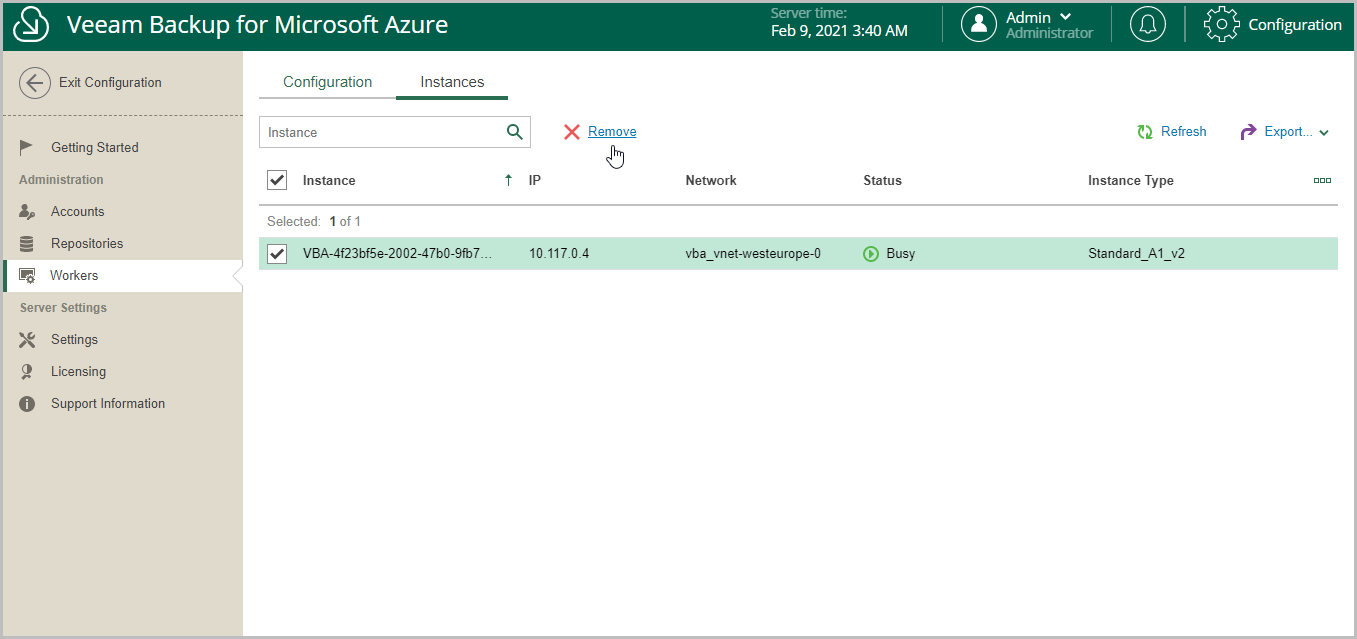Click the green Refresh arrows icon

point(1145,132)
